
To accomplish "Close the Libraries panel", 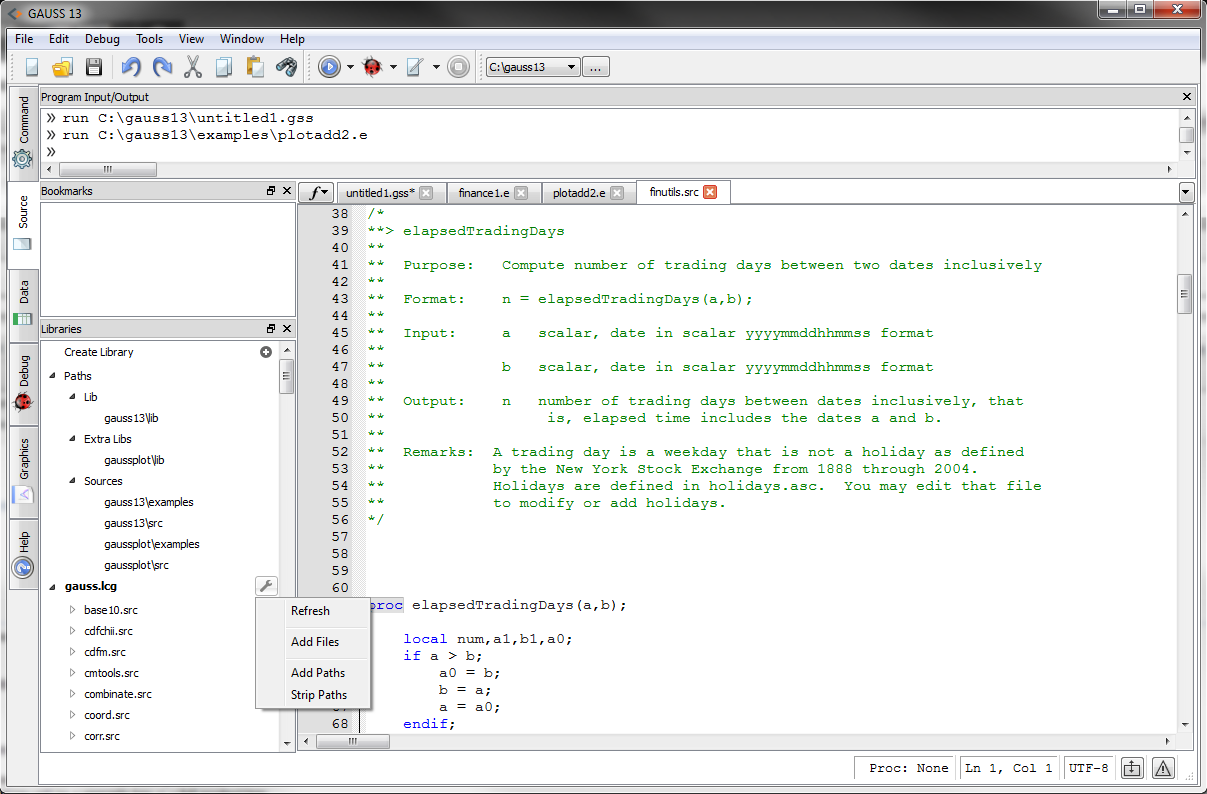I will coord(287,328).
